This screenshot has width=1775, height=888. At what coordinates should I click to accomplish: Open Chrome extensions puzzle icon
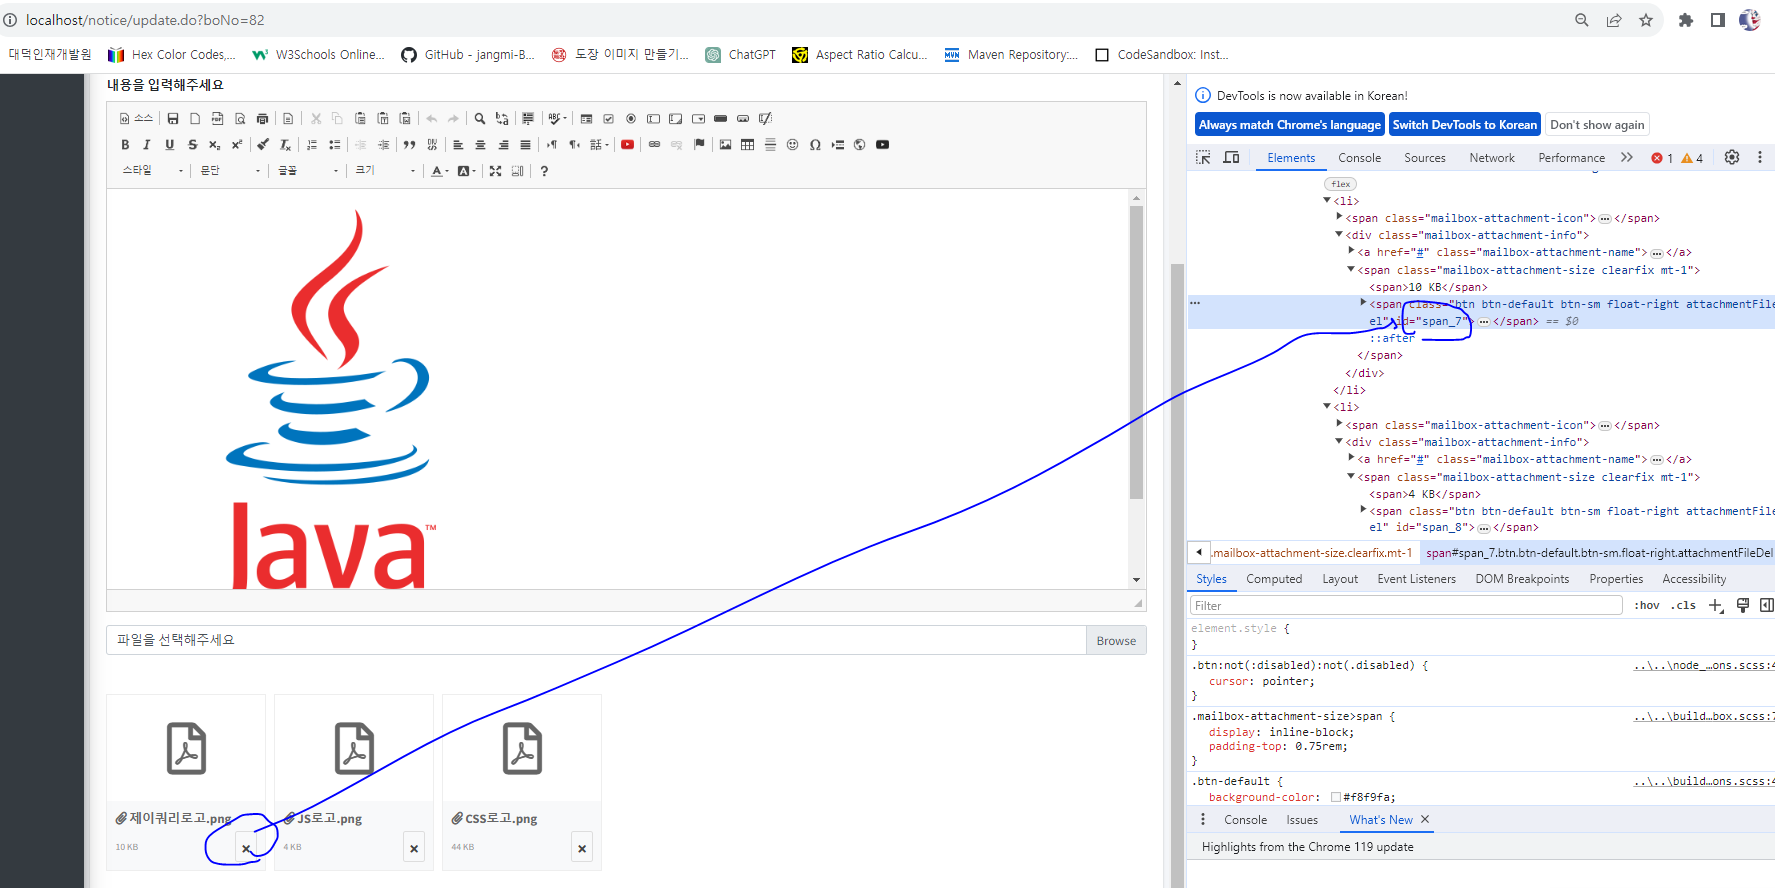[1686, 20]
